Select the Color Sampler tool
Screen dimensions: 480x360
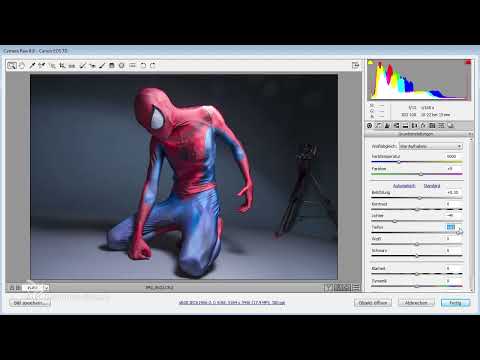pyautogui.click(x=42, y=65)
